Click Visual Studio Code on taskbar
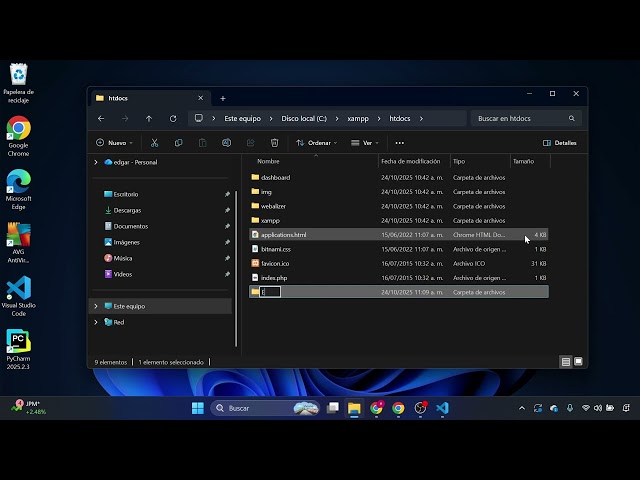The image size is (640, 480). (442, 408)
